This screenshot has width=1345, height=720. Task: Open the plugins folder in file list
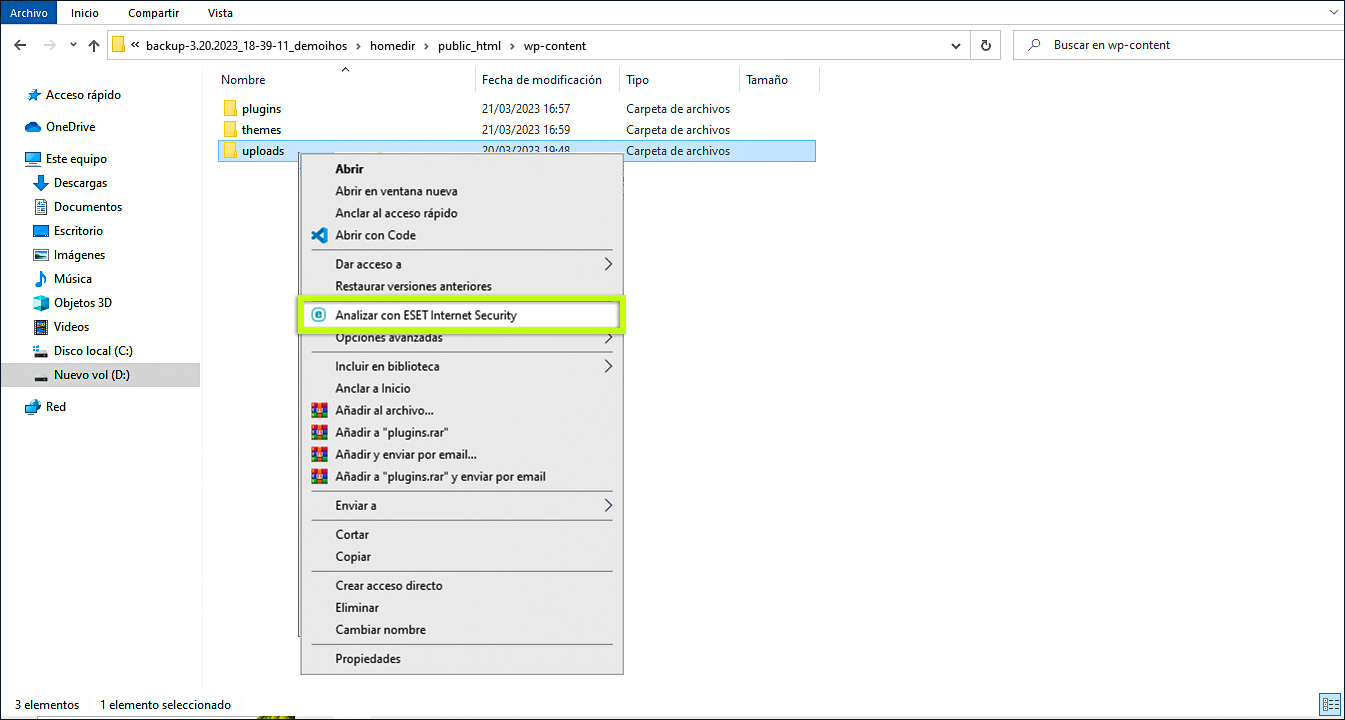[261, 109]
